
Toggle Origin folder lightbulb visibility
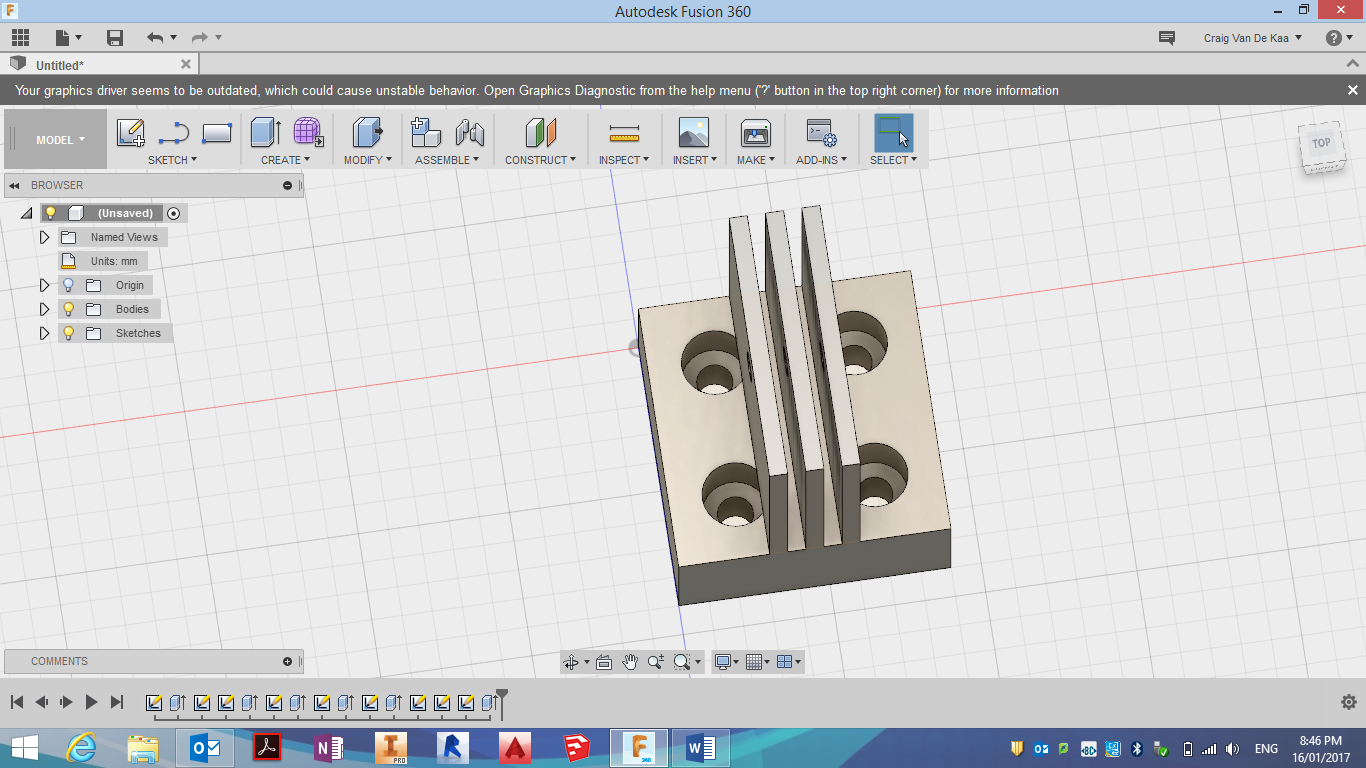68,285
